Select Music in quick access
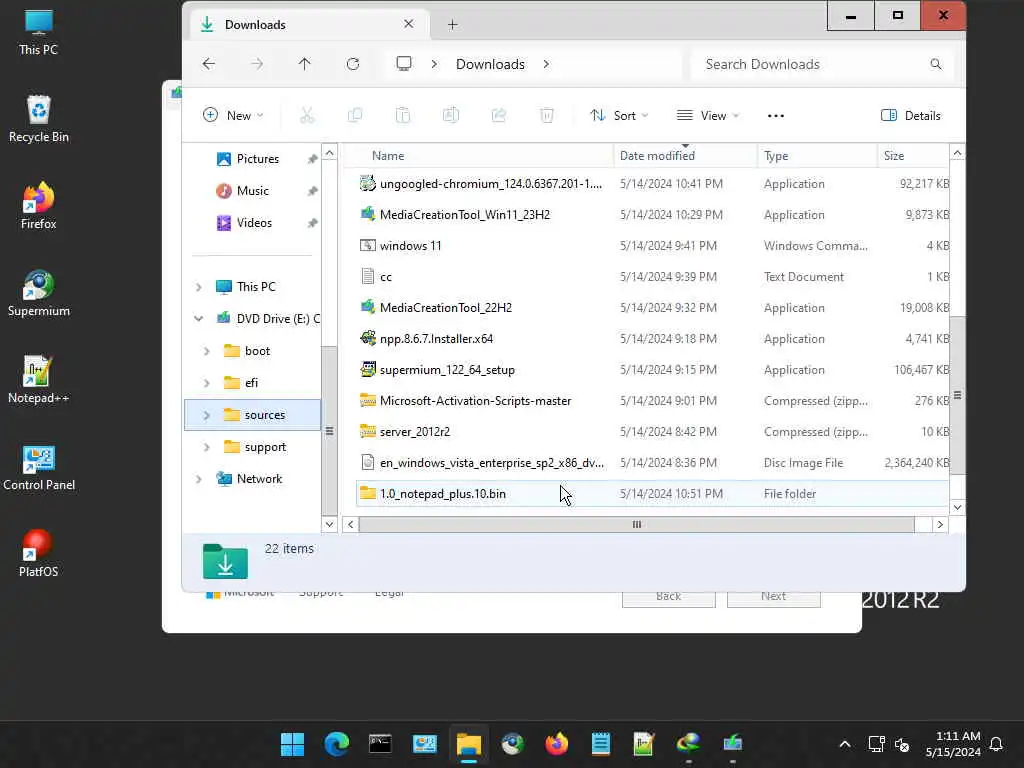1024x768 pixels. [x=252, y=191]
